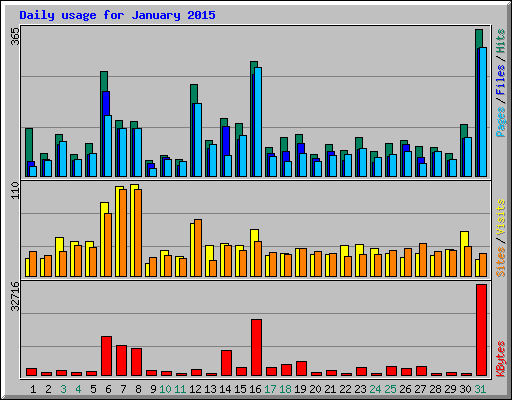Click the orange sites bar for day 12
This screenshot has height=400, width=512.
tap(198, 248)
